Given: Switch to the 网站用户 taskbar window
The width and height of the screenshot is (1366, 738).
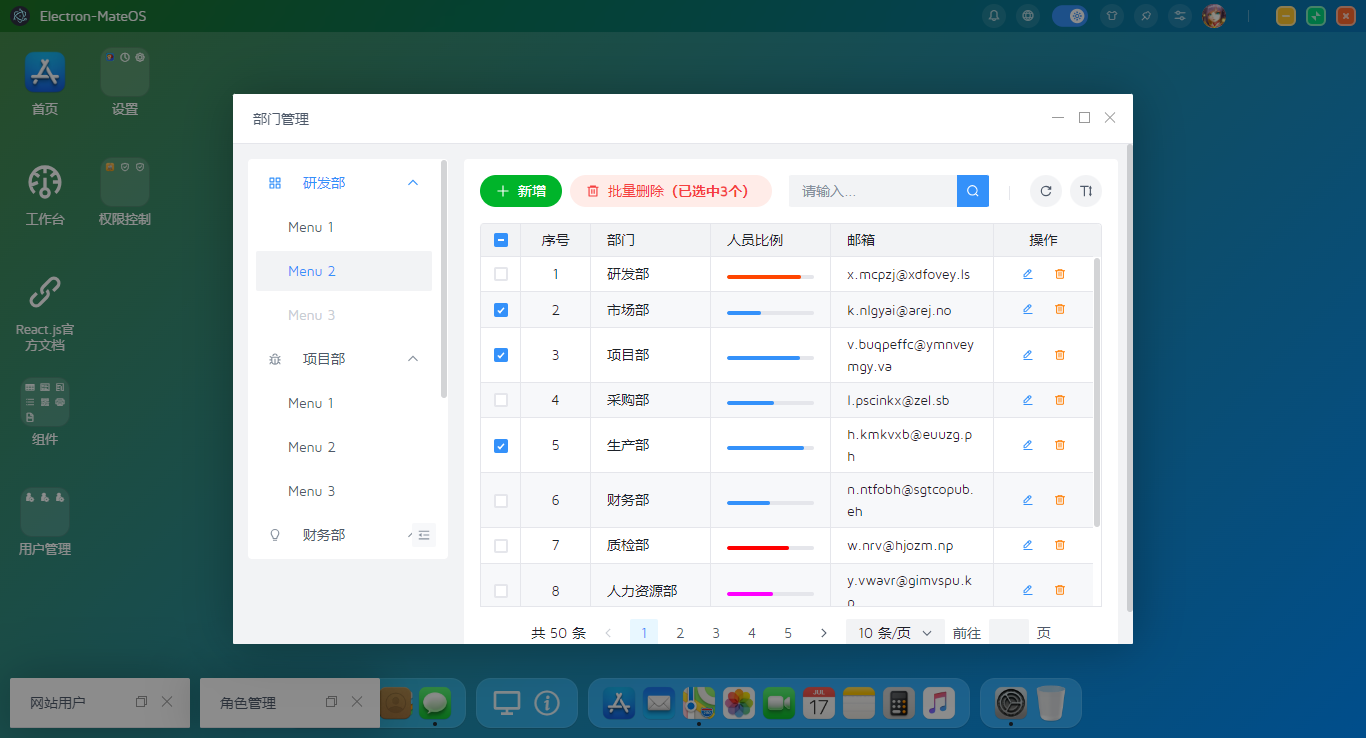Looking at the screenshot, I should (x=60, y=703).
